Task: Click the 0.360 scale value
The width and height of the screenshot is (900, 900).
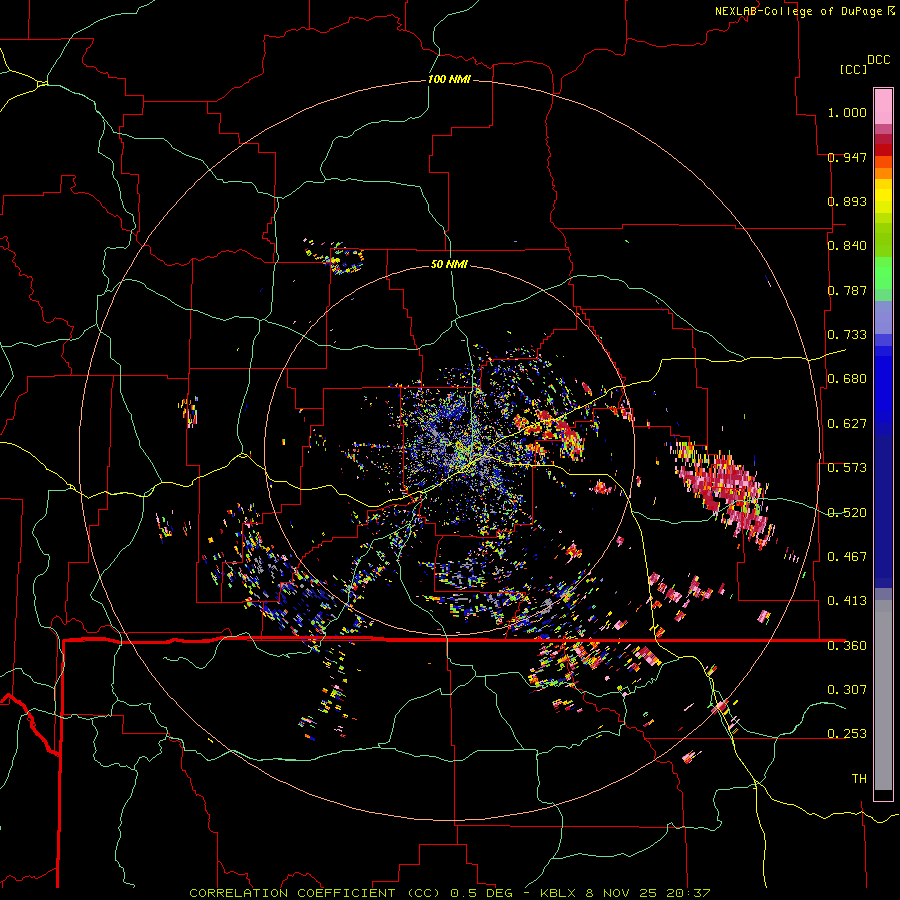Action: pyautogui.click(x=847, y=646)
